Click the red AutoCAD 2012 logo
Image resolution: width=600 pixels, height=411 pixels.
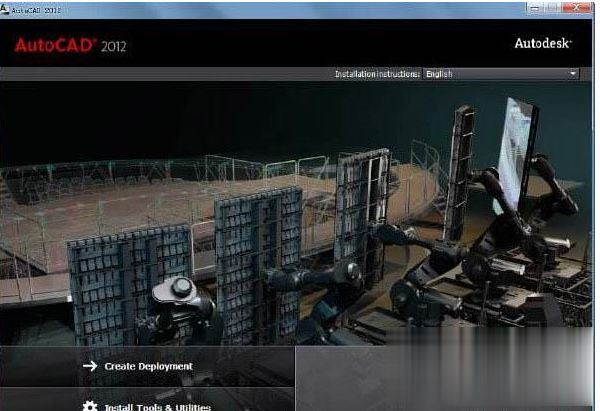point(70,45)
